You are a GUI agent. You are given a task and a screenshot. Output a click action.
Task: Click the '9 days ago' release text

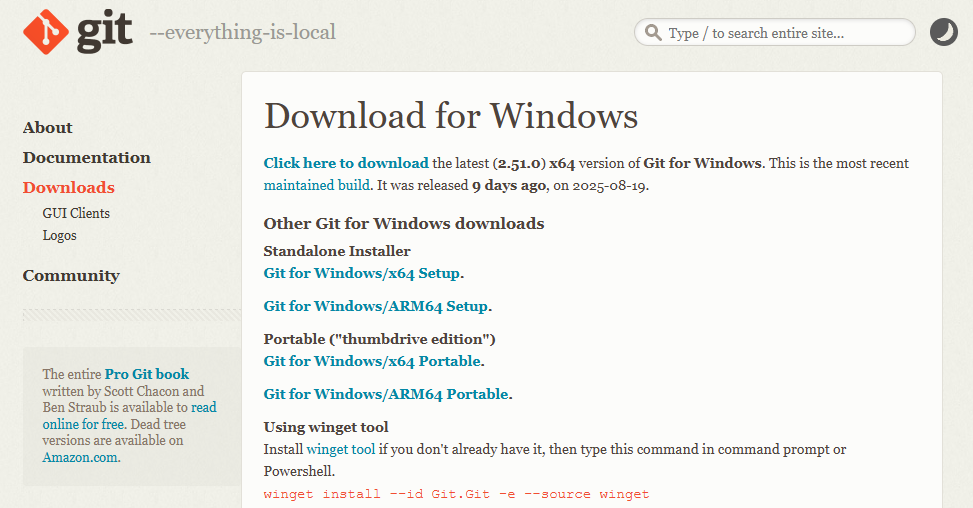pyautogui.click(x=509, y=185)
